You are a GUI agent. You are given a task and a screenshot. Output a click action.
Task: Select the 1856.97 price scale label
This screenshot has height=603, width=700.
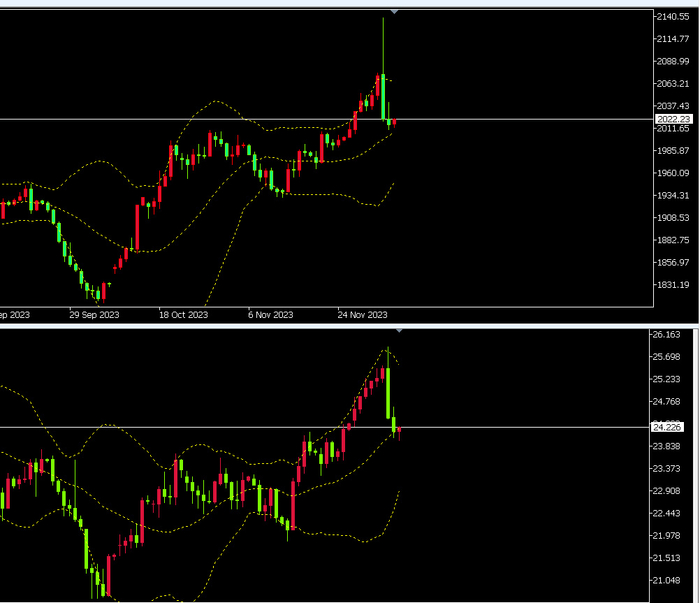click(673, 262)
